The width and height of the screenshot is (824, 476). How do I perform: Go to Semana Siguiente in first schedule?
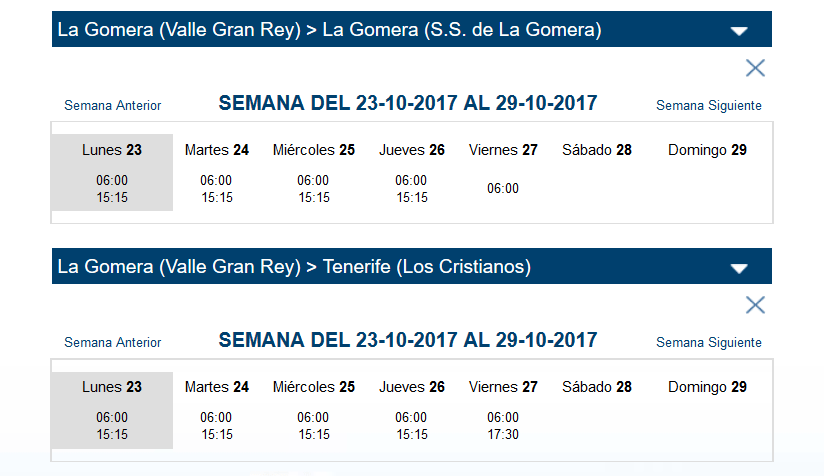708,106
